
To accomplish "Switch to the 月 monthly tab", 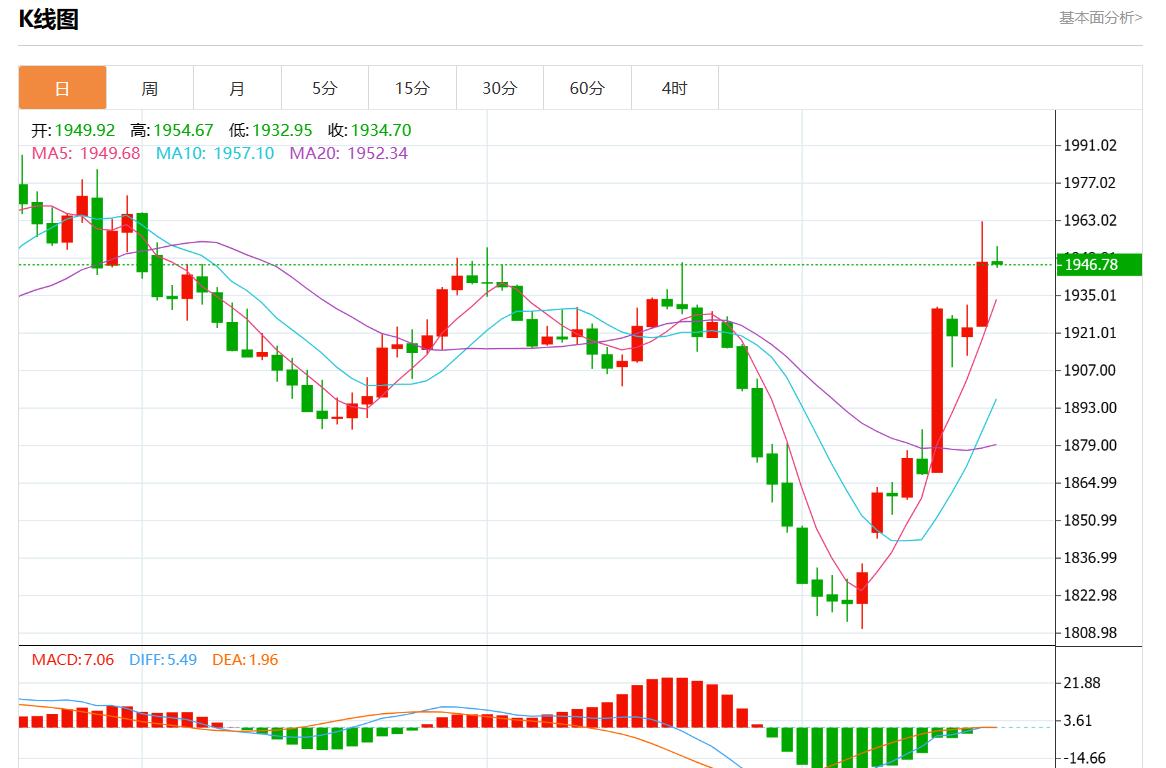I will (237, 88).
